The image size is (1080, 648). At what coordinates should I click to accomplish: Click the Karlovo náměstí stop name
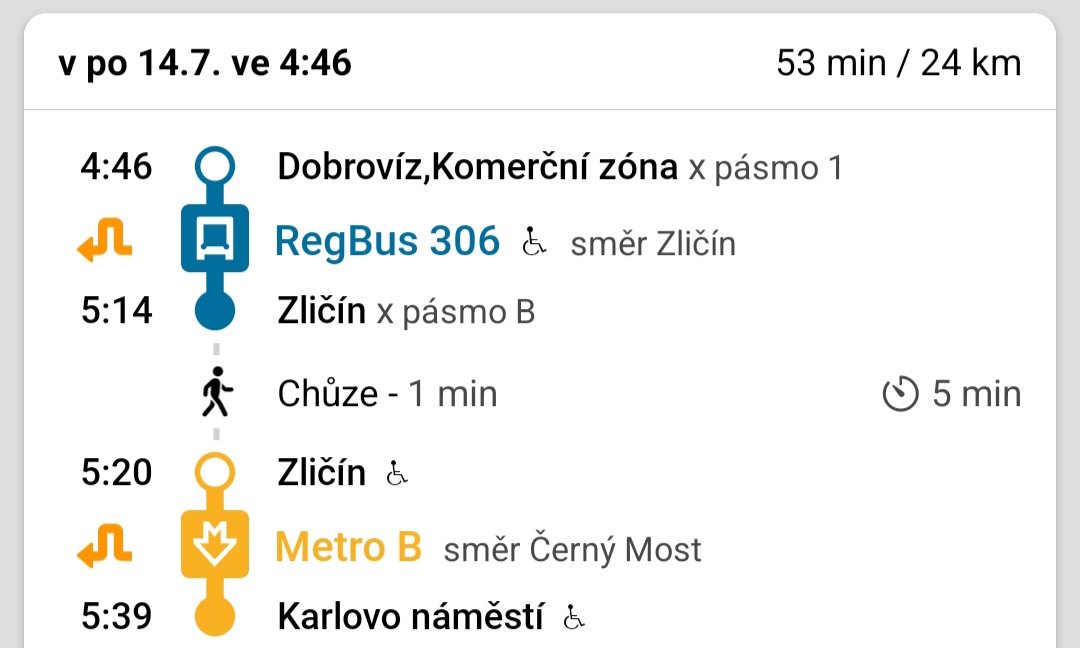click(411, 616)
